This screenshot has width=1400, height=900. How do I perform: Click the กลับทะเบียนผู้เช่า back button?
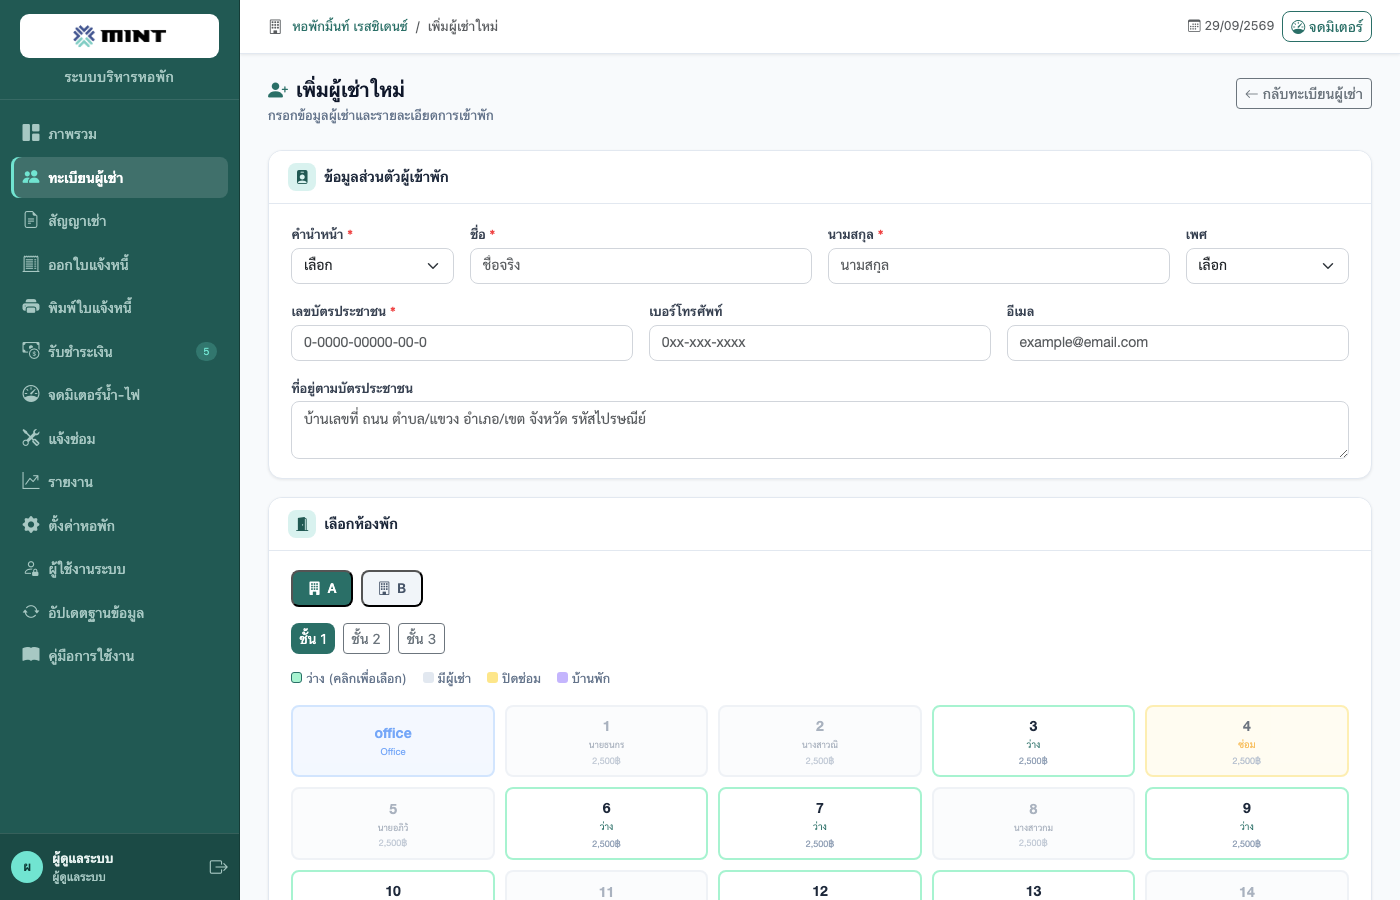click(x=1304, y=94)
